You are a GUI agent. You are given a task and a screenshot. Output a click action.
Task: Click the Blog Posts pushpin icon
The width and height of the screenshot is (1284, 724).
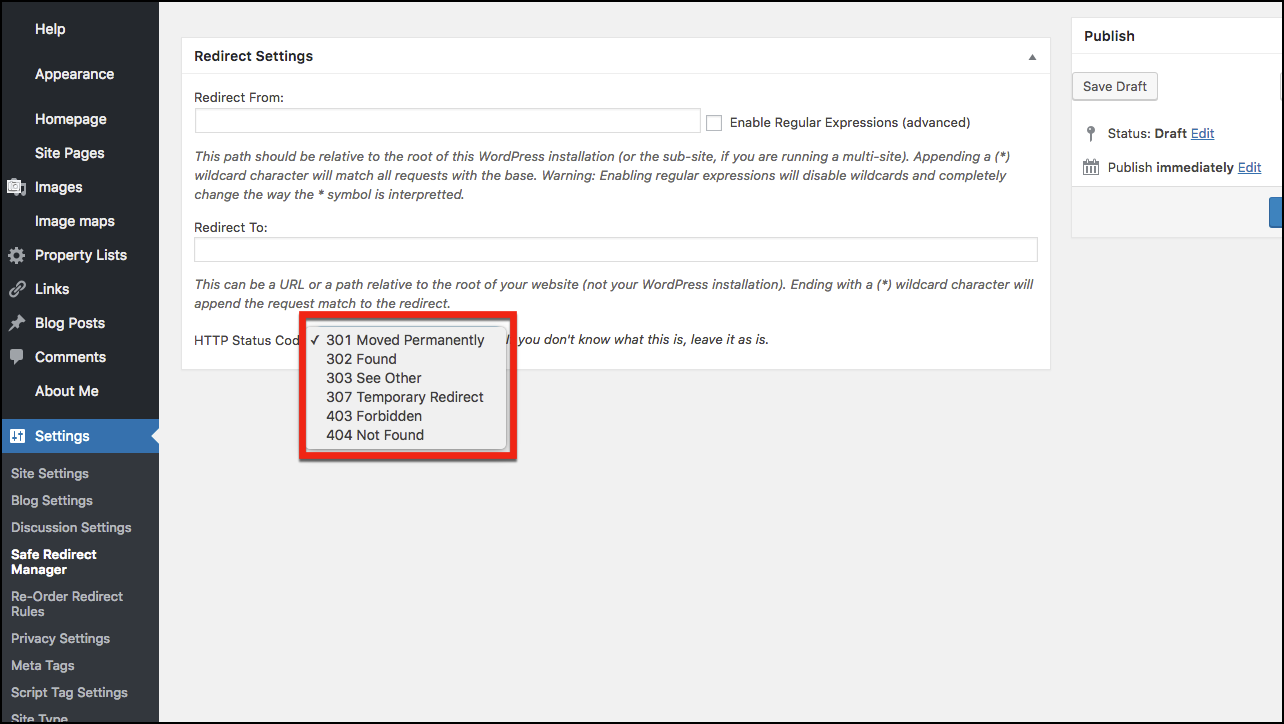16,323
